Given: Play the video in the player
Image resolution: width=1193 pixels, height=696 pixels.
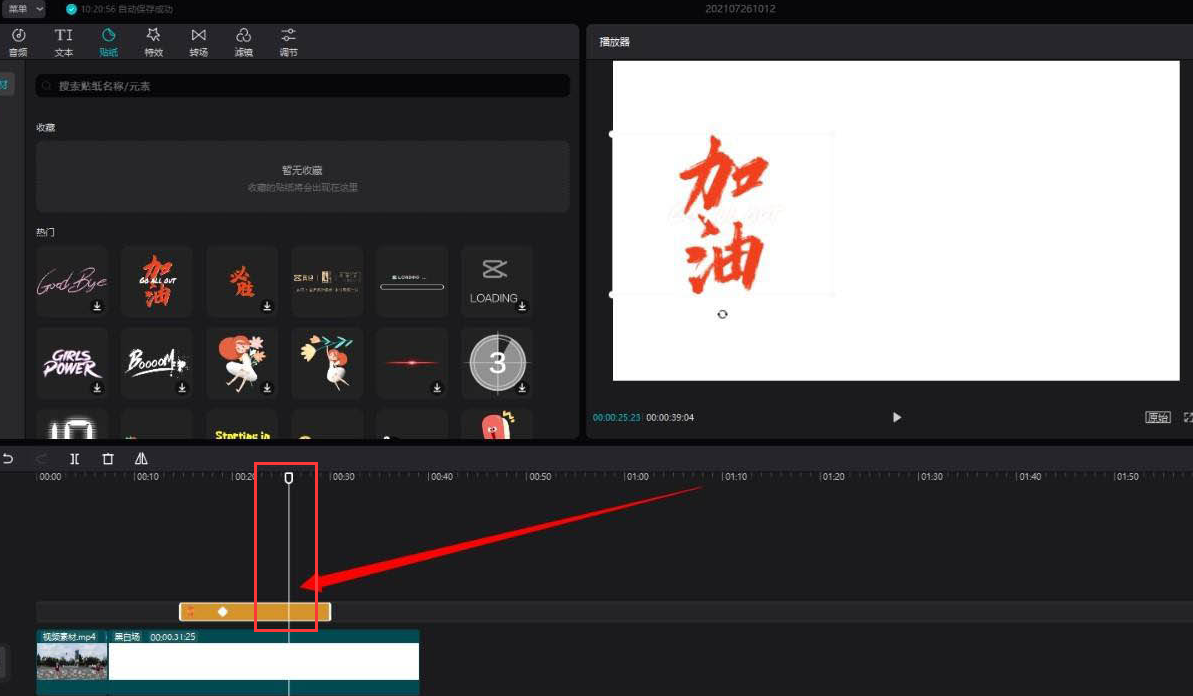Looking at the screenshot, I should [x=897, y=417].
